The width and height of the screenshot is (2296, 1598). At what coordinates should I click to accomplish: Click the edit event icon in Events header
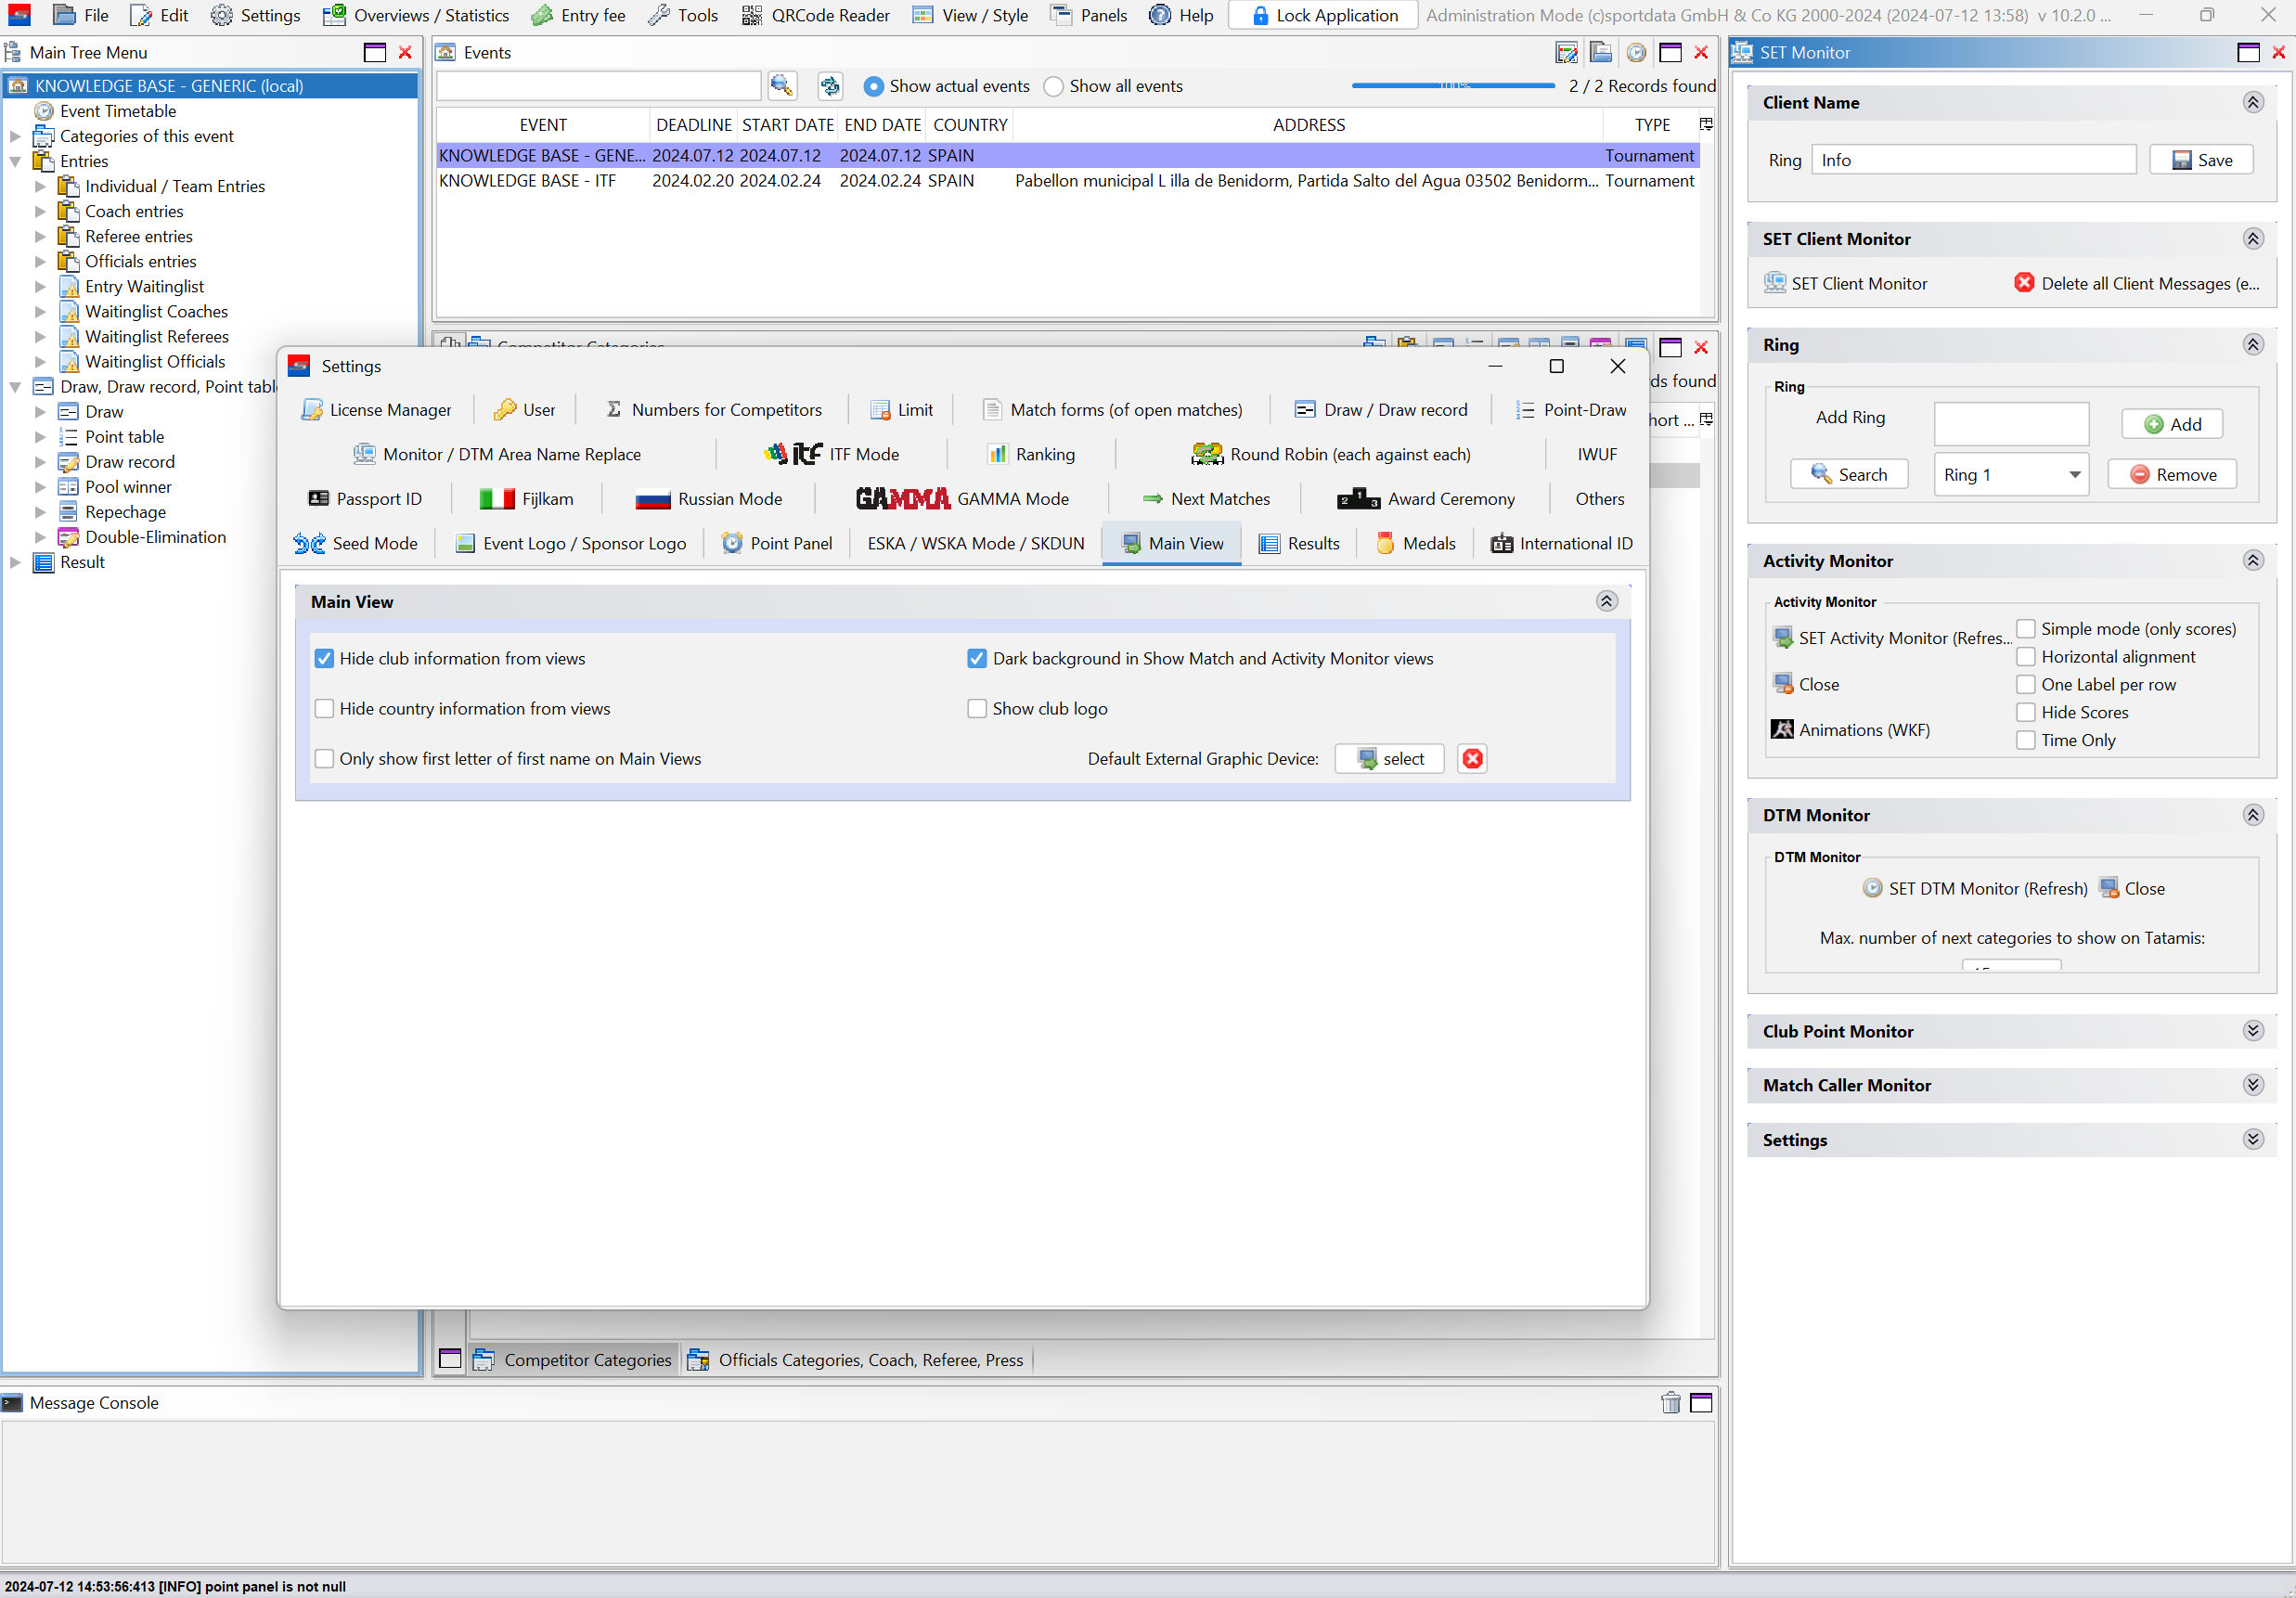click(1567, 53)
